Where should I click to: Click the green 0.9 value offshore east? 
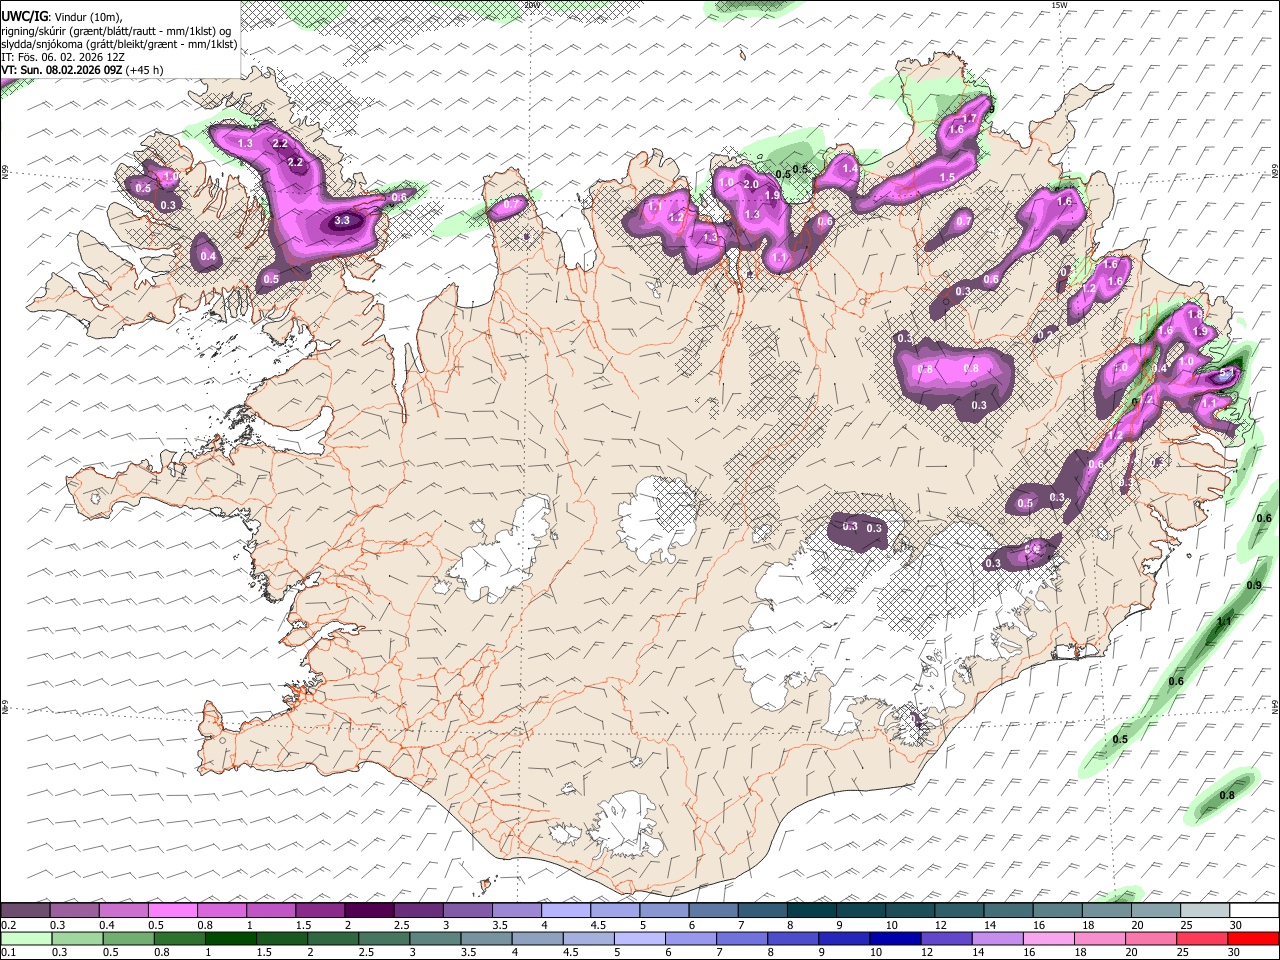tap(1254, 585)
